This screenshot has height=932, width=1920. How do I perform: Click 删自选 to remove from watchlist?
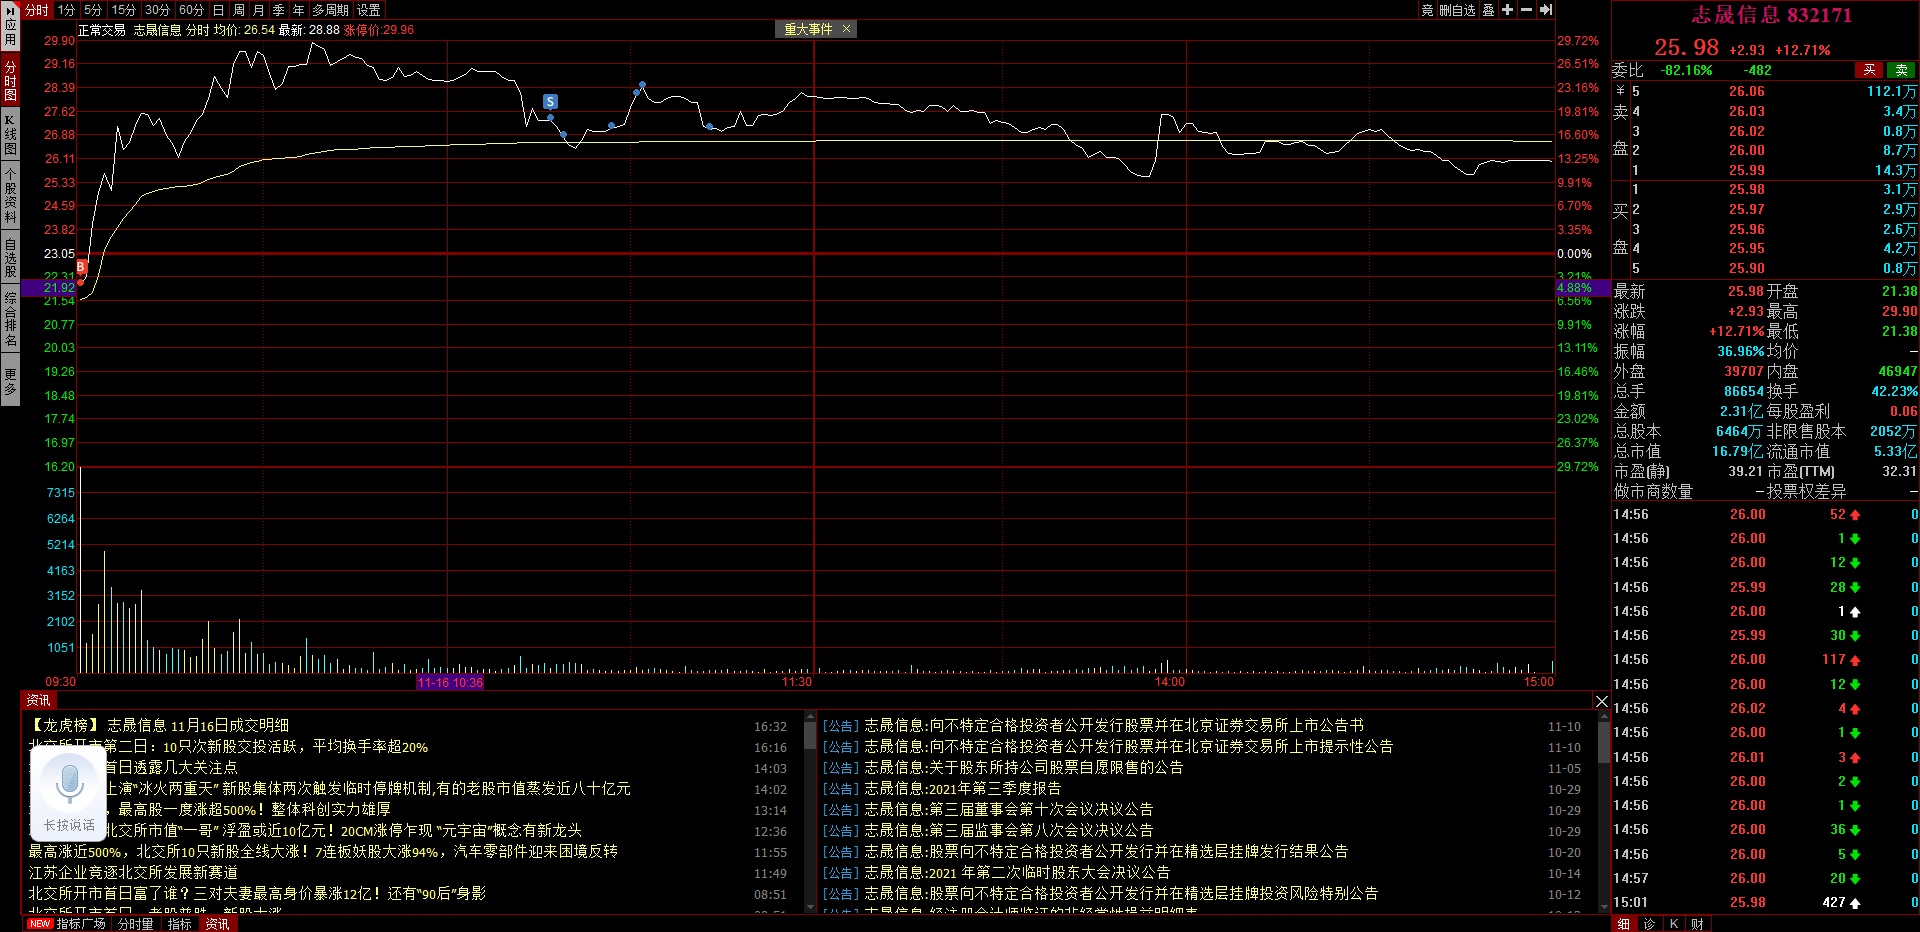[1457, 10]
